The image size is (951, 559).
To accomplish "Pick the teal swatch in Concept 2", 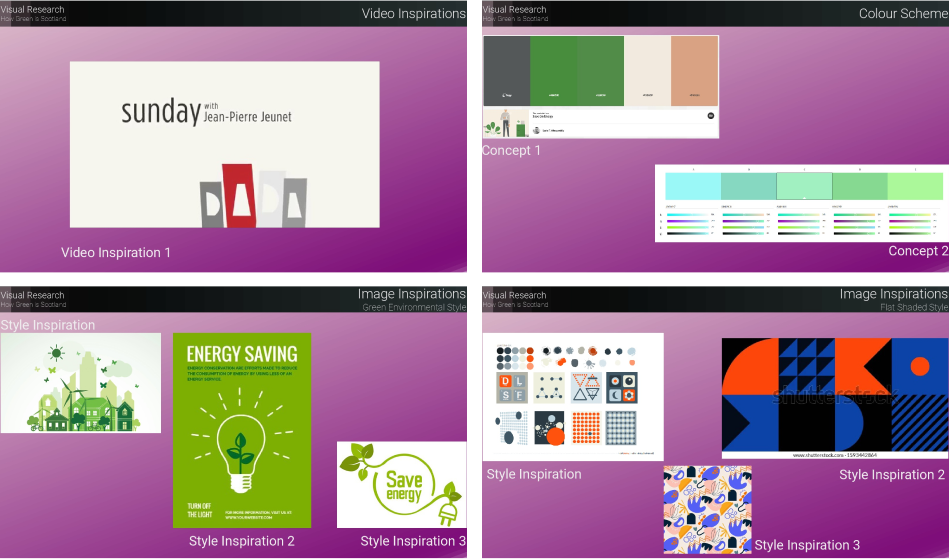I will [748, 186].
